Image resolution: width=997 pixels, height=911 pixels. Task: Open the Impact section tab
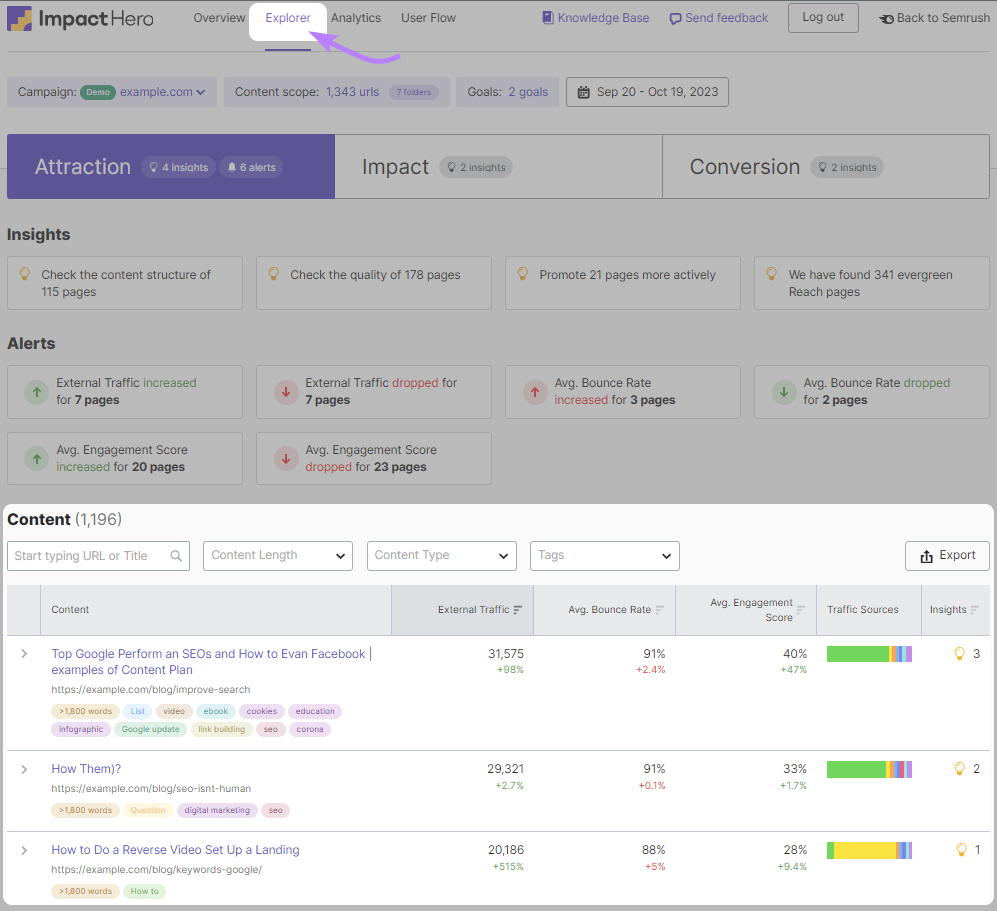[x=396, y=167]
